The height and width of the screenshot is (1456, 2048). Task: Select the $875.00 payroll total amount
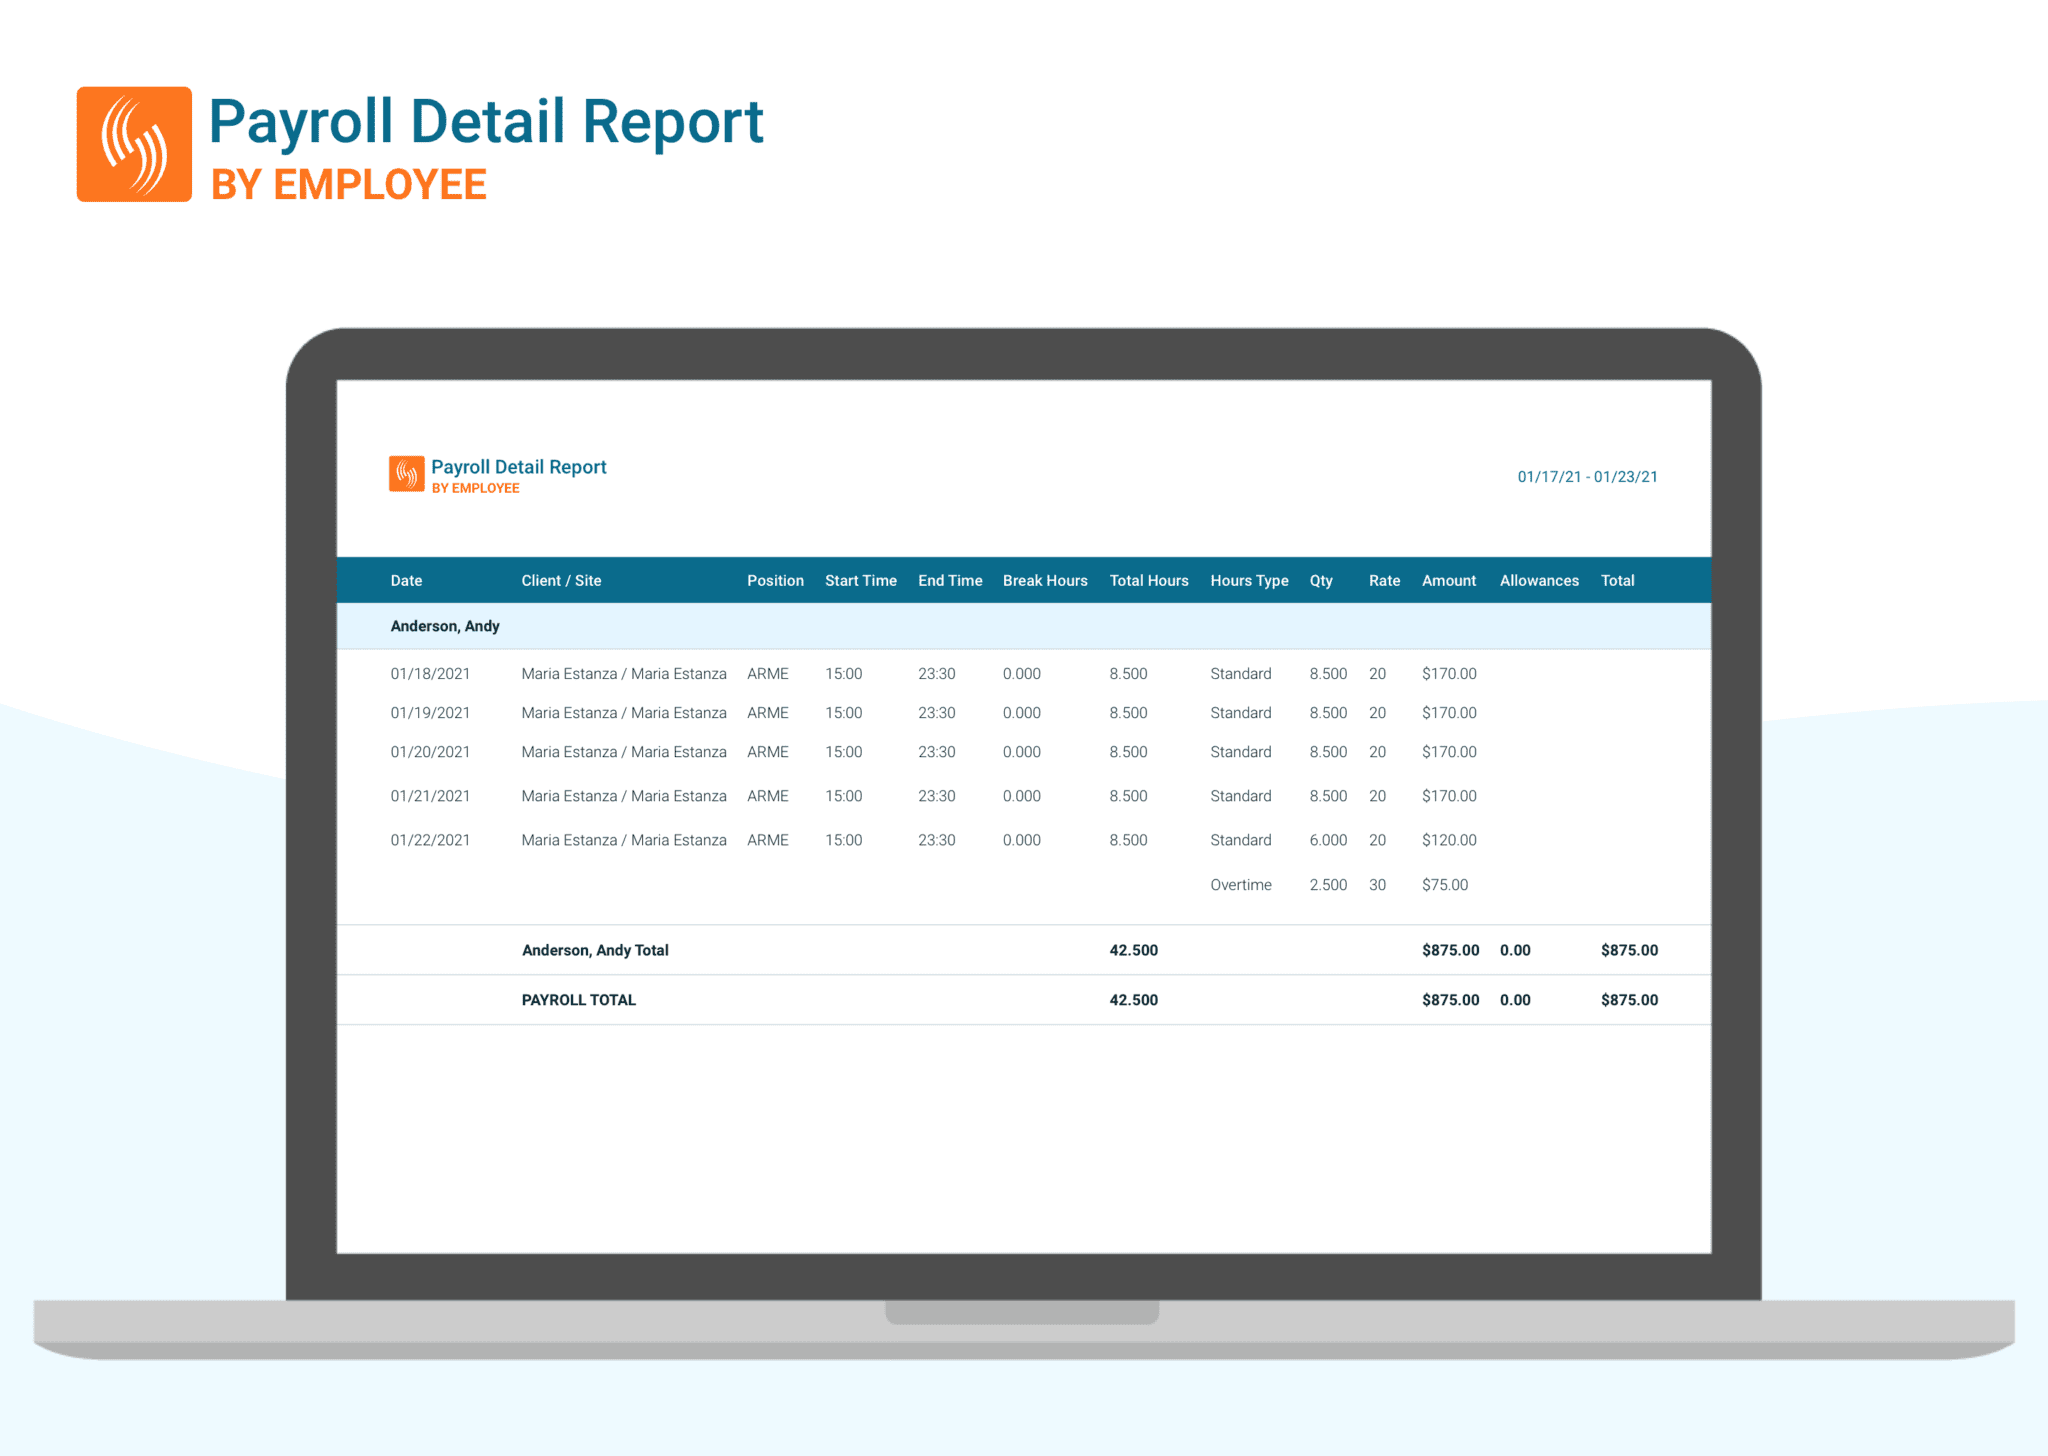pyautogui.click(x=1629, y=999)
